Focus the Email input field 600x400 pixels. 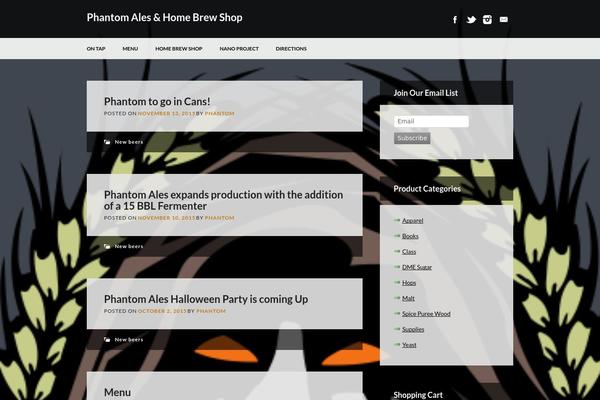click(x=431, y=121)
